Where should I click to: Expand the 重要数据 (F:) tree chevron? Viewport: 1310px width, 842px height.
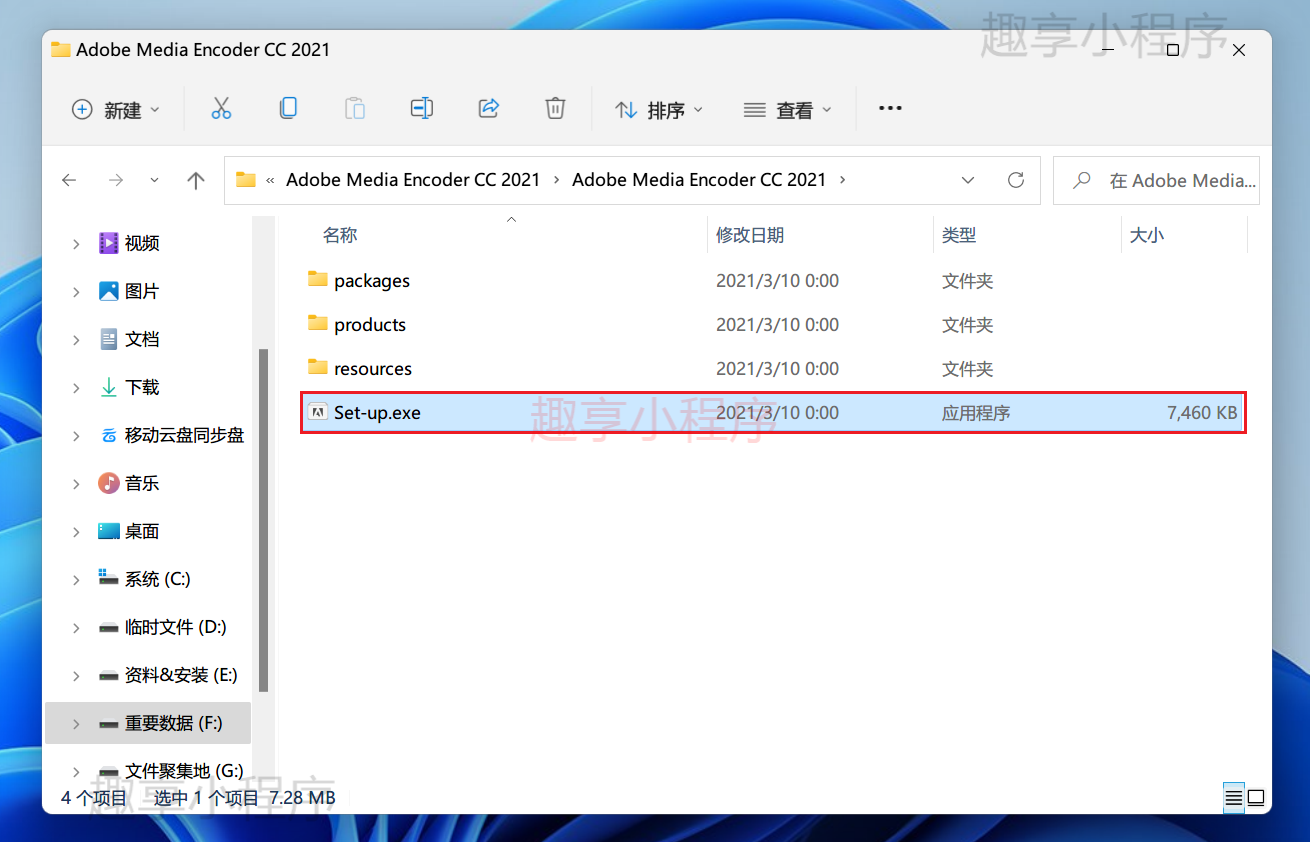(76, 723)
